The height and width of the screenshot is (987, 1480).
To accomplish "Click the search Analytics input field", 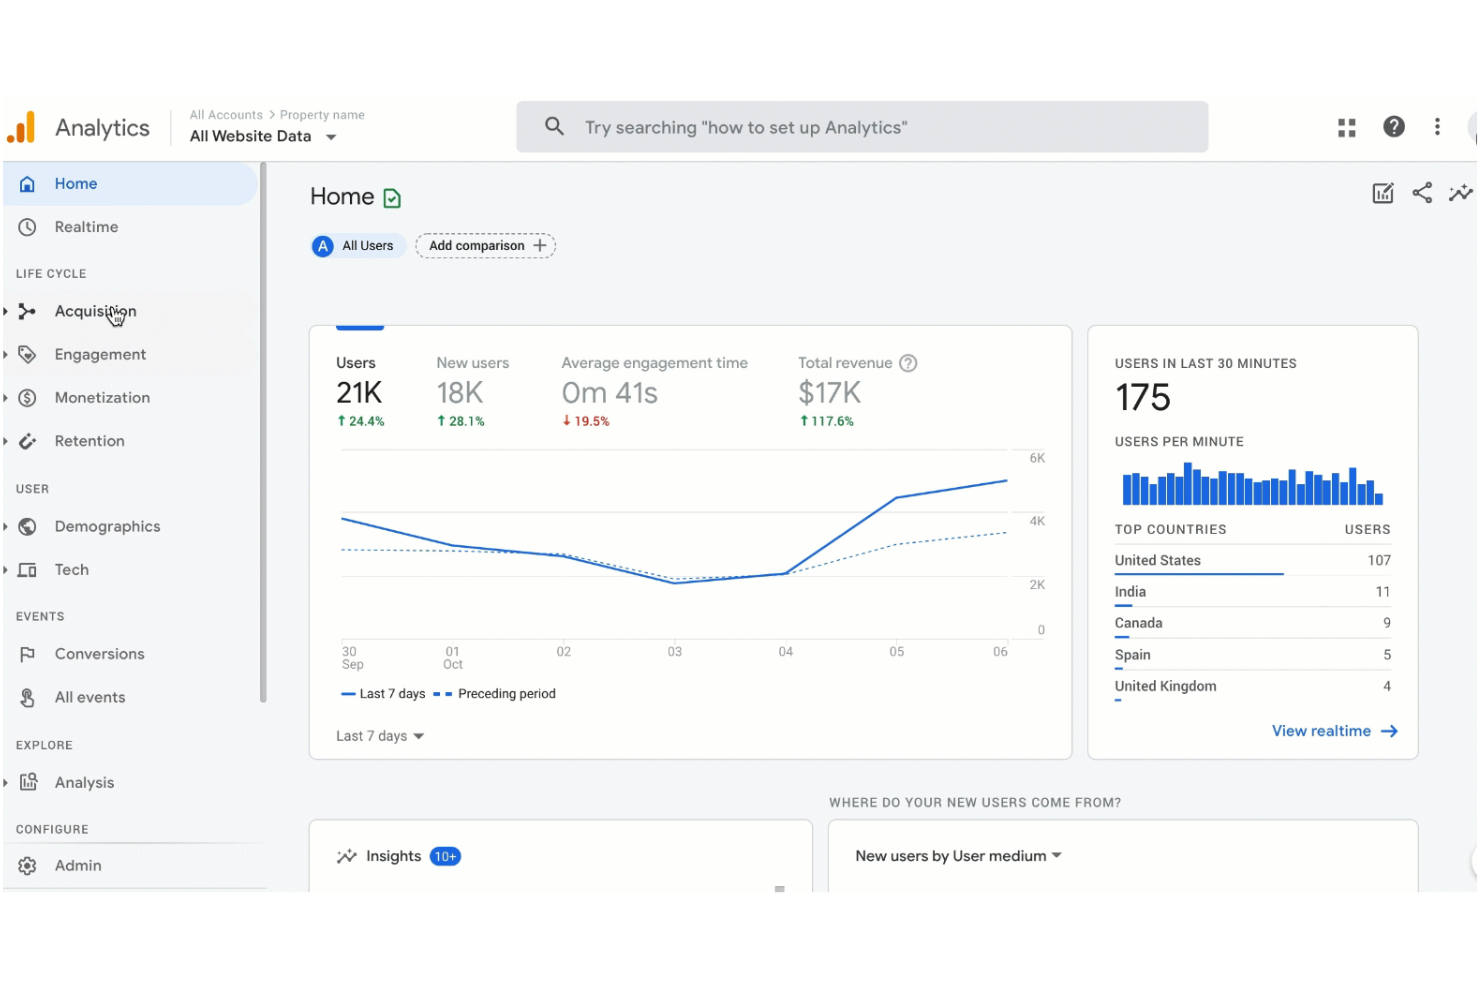I will [x=862, y=127].
